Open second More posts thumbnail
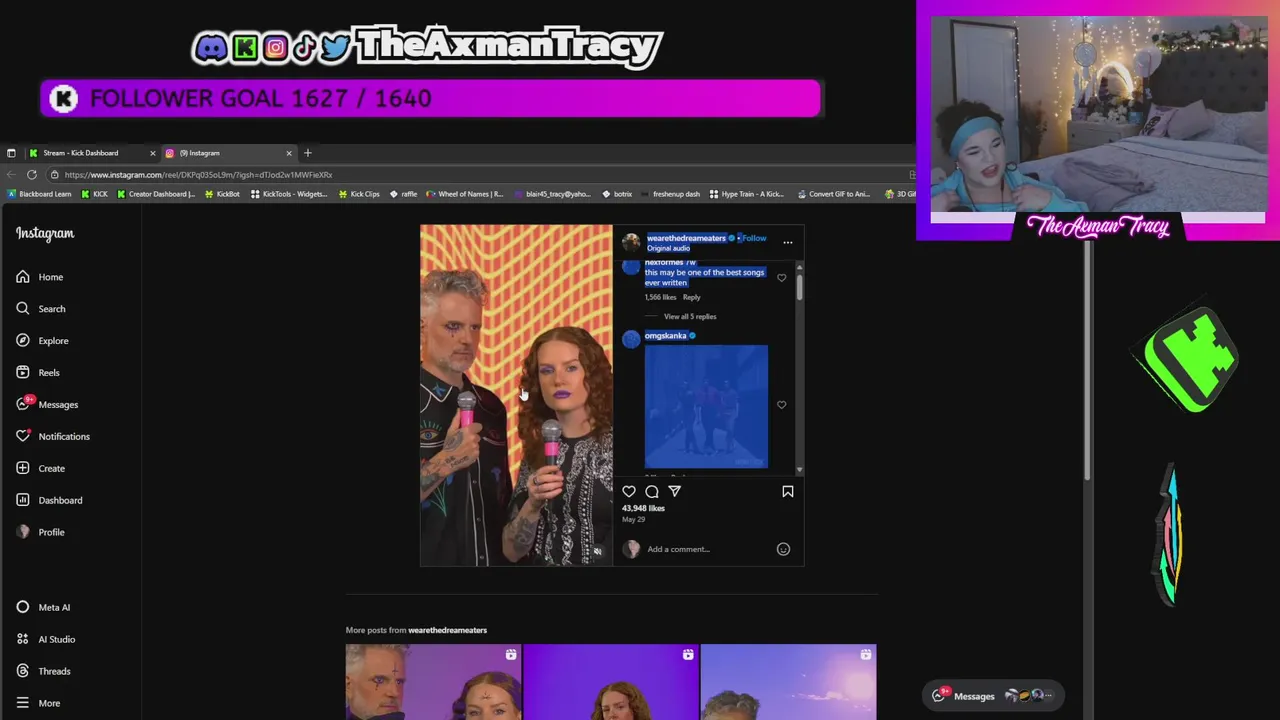 click(611, 682)
